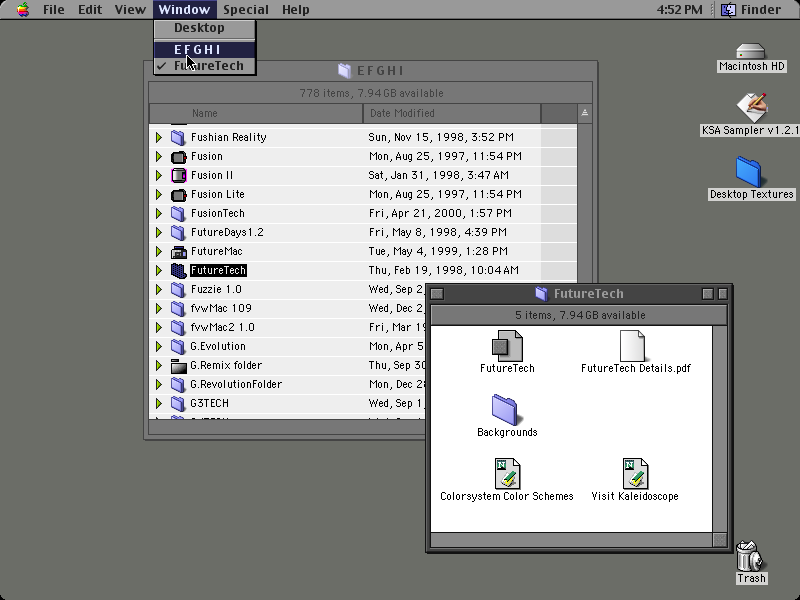800x600 pixels.
Task: Click the fvwMac 109 folder icon
Action: pos(178,308)
